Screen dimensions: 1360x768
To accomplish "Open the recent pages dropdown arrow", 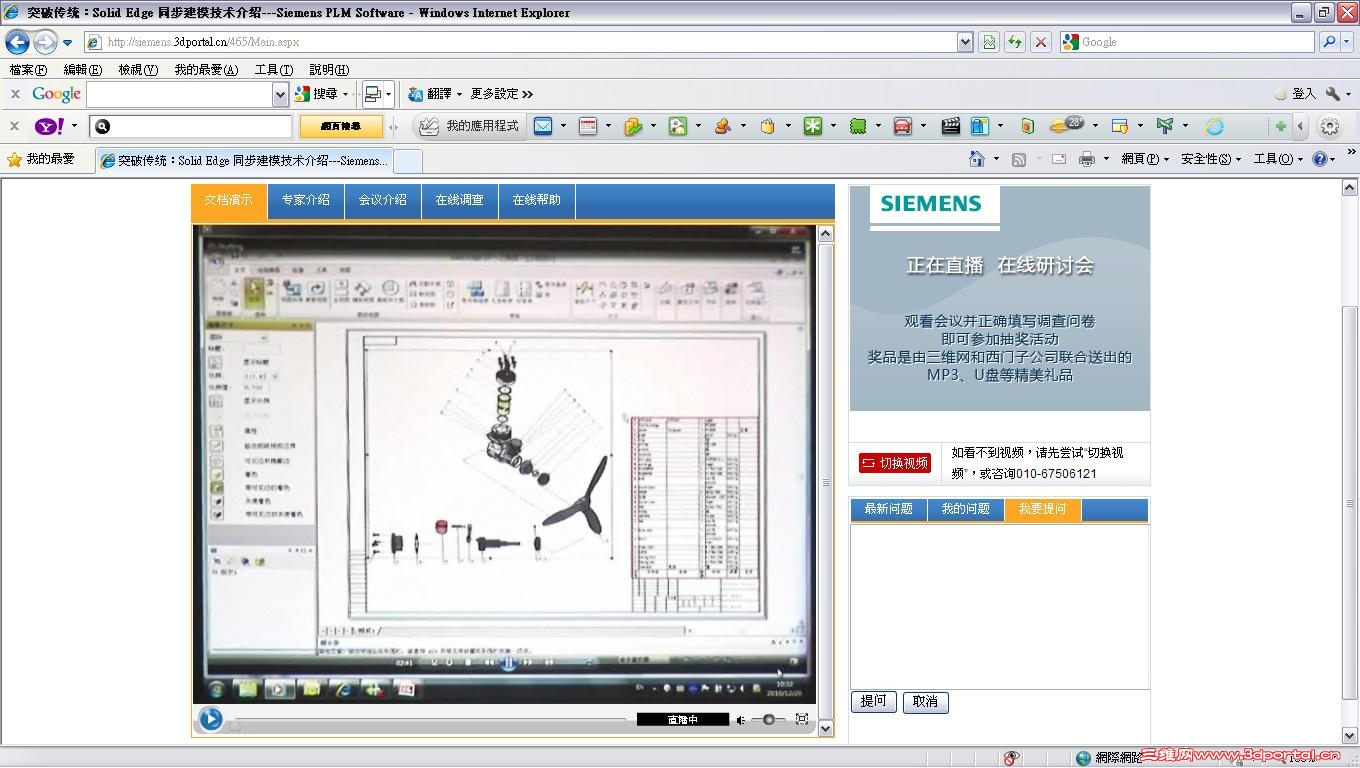I will [x=67, y=43].
